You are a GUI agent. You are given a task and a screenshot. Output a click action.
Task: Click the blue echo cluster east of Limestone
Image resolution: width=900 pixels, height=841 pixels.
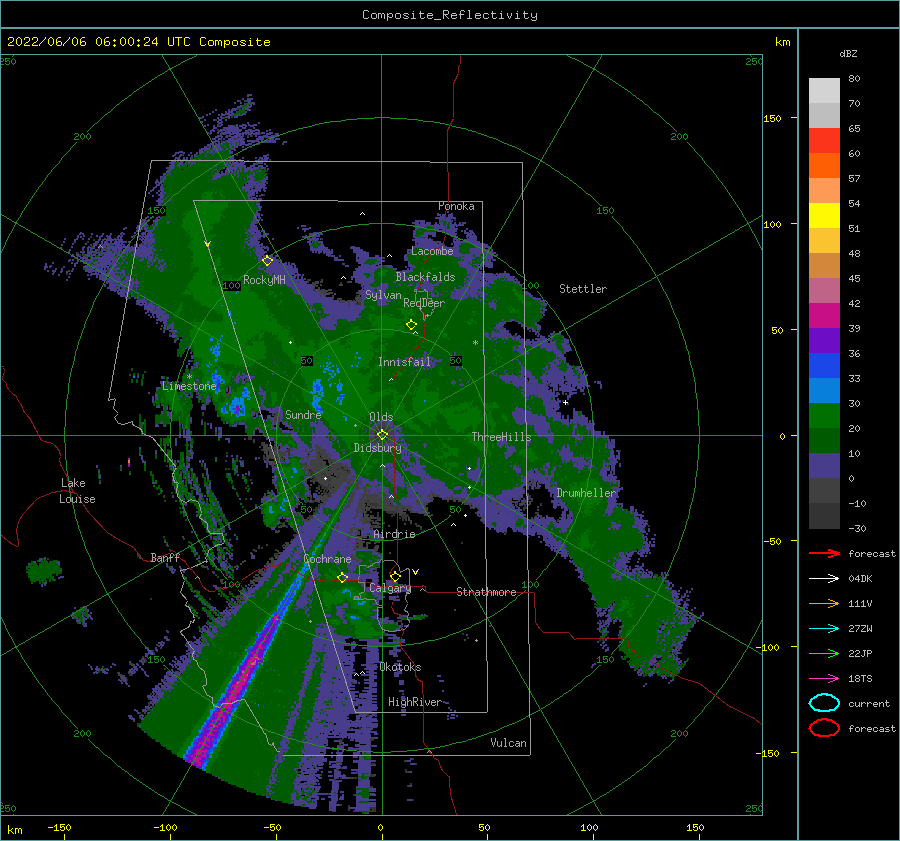[x=235, y=405]
